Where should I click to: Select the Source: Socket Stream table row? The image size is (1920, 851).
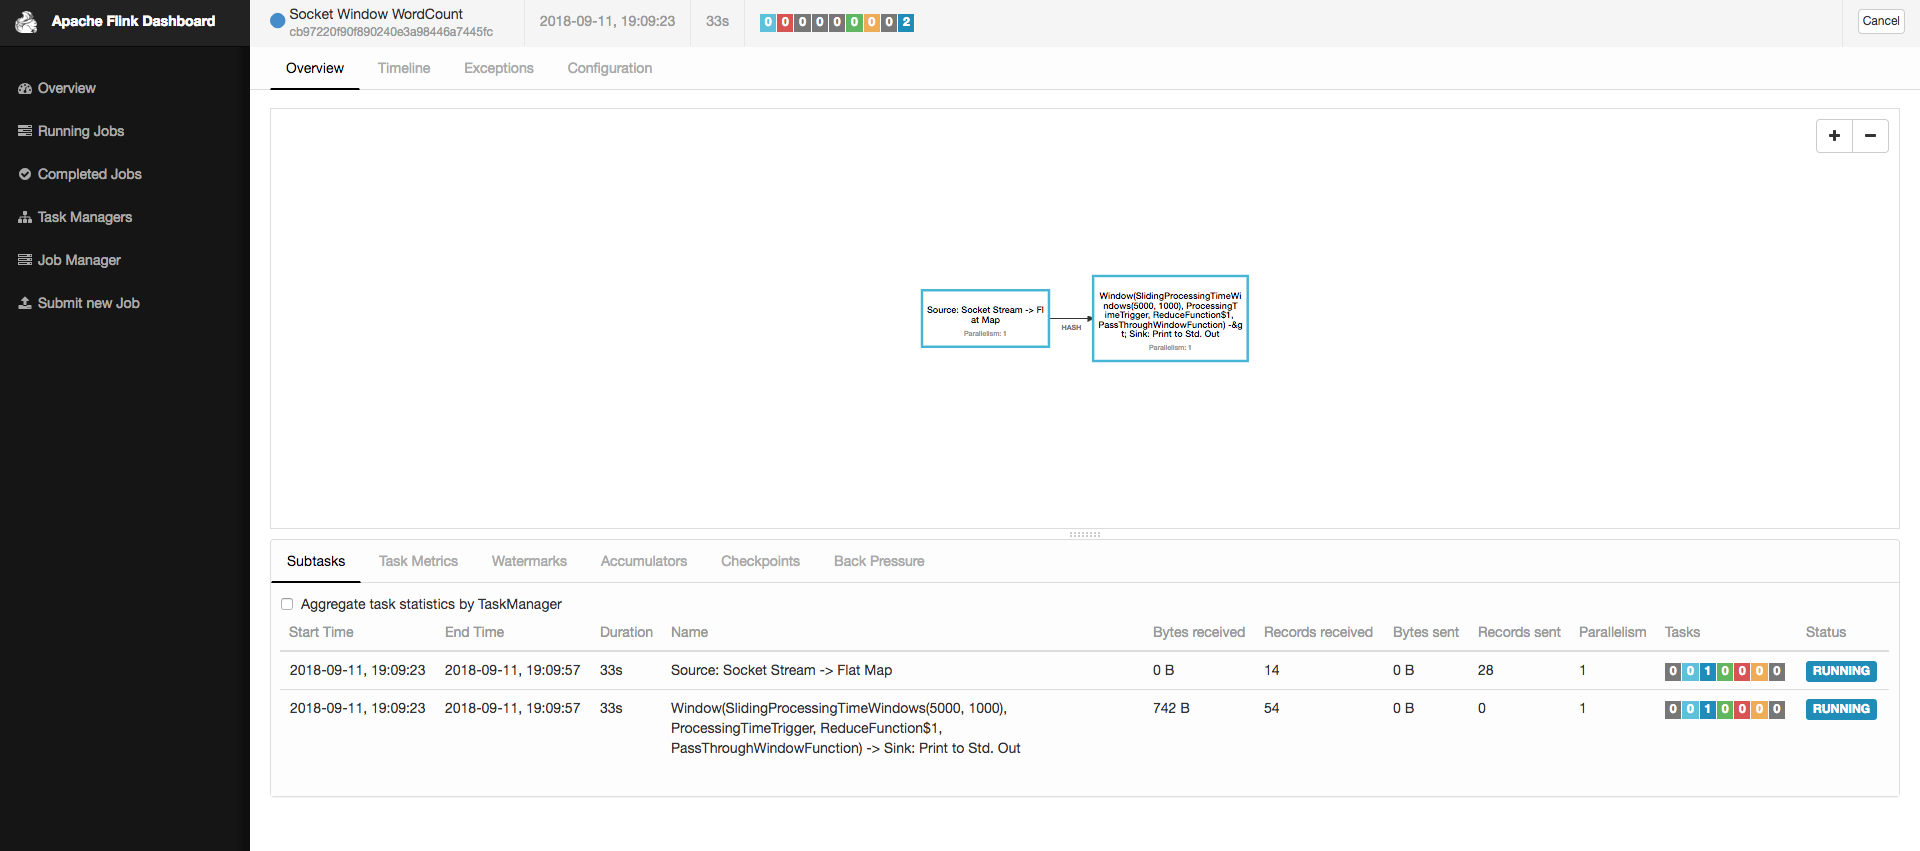781,670
